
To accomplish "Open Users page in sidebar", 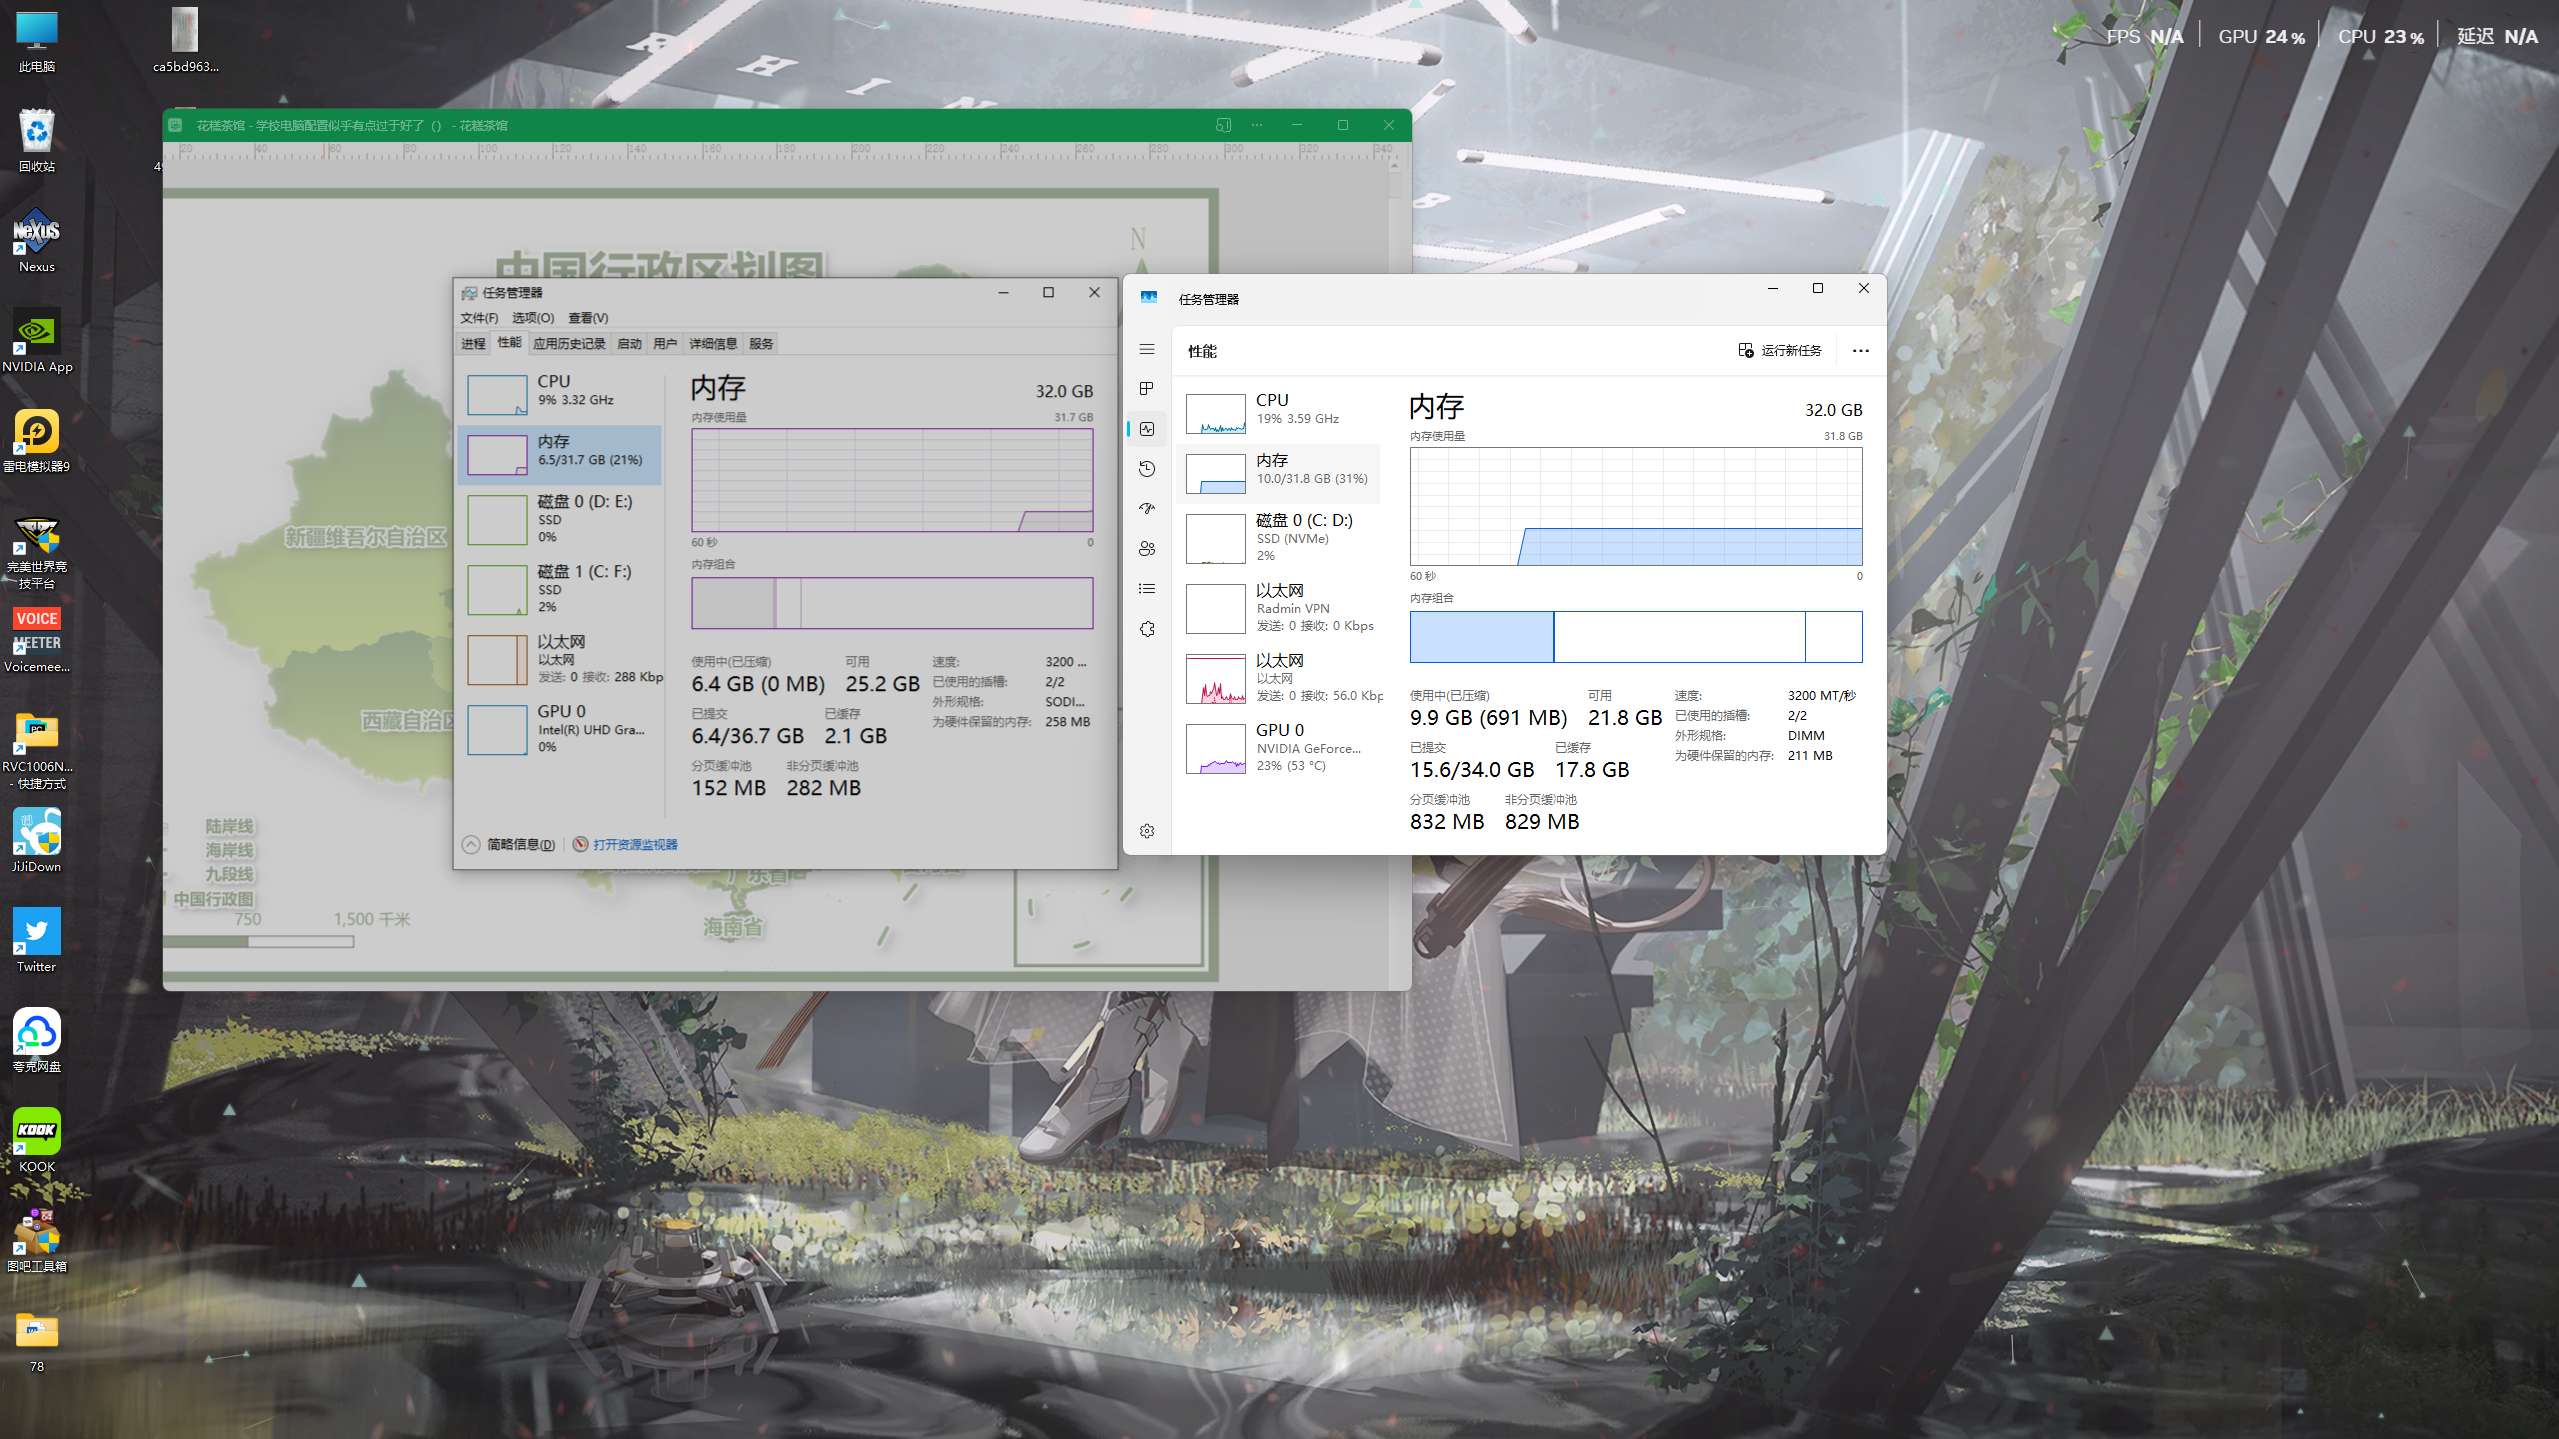I will pos(1147,549).
